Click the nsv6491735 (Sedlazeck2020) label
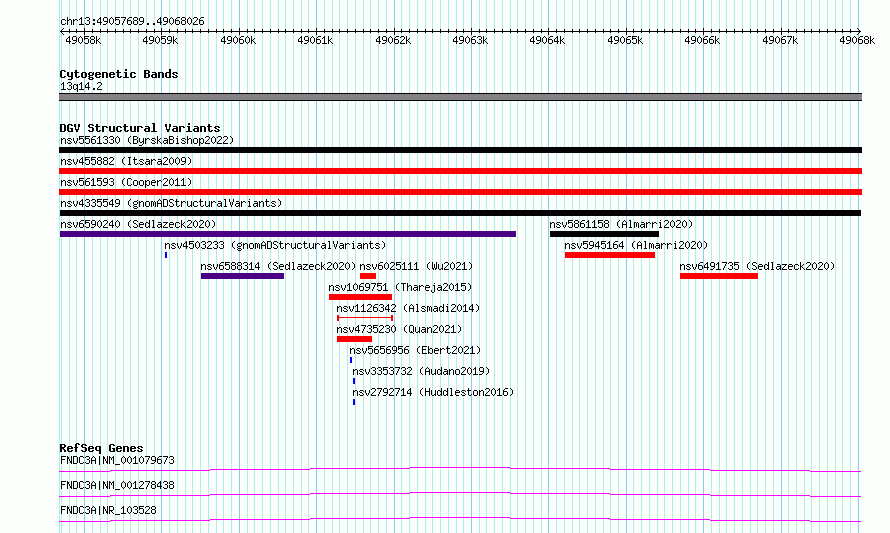The width and height of the screenshot is (890, 533). (757, 266)
